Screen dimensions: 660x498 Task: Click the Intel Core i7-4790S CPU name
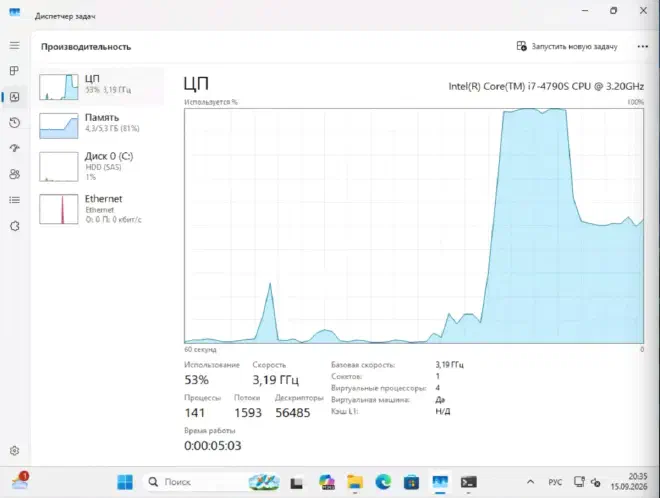coord(546,86)
